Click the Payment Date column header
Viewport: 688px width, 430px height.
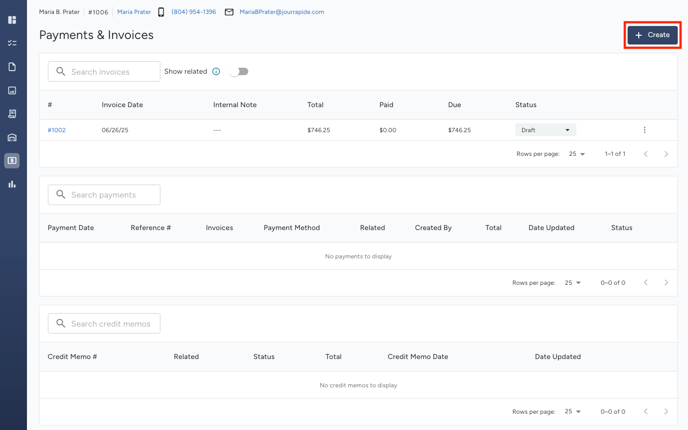(71, 228)
